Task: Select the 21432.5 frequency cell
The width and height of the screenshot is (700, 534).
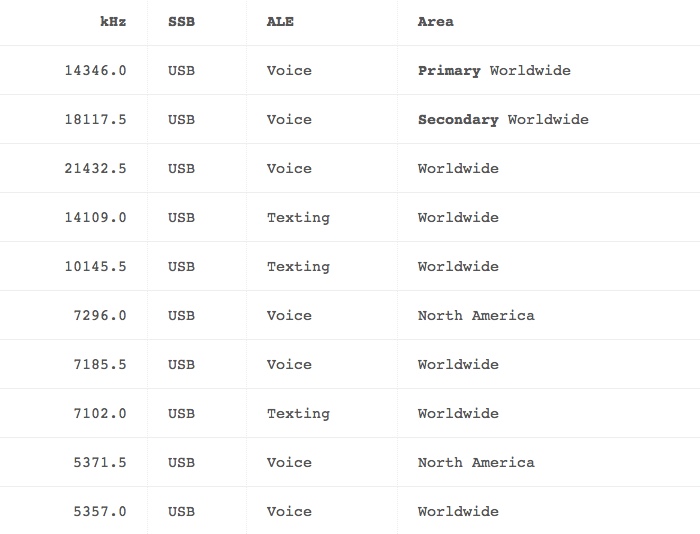Action: pyautogui.click(x=96, y=169)
